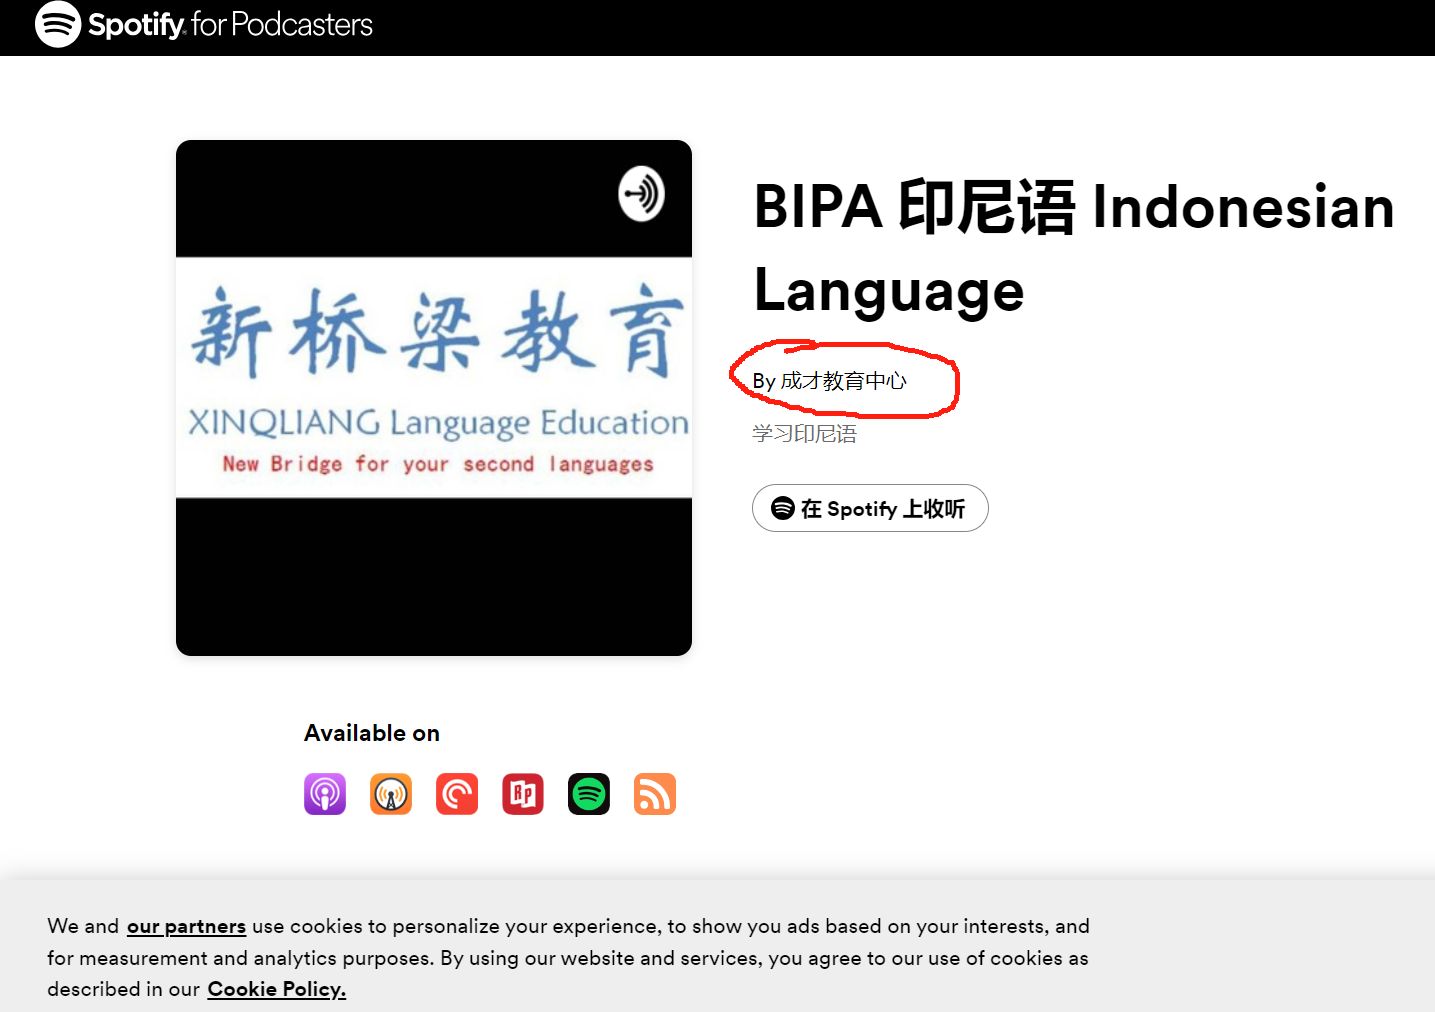Open the podcast on Overcast

coord(391,794)
